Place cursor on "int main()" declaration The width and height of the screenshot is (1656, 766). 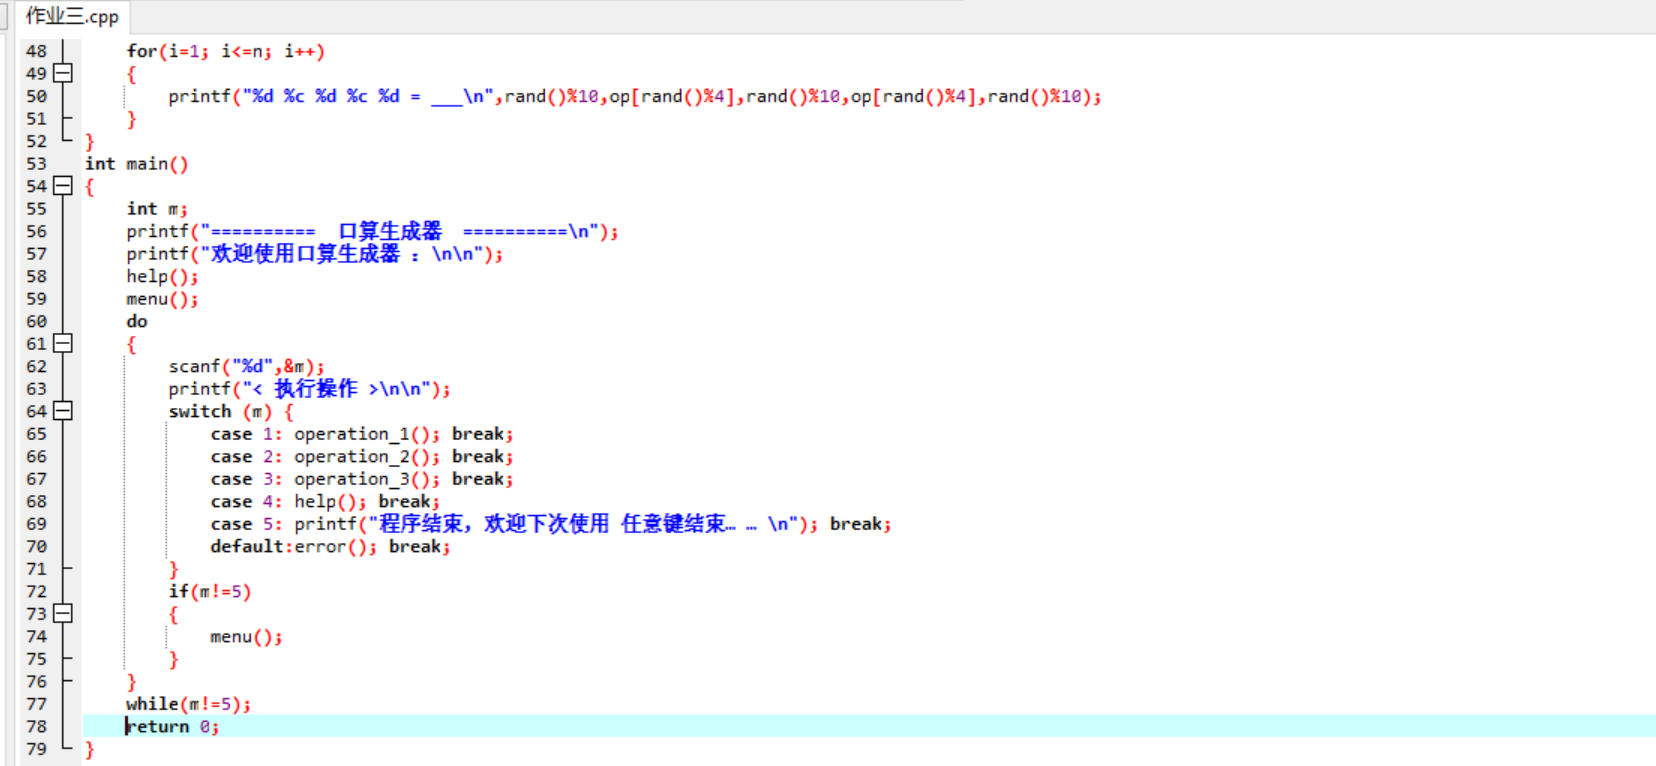click(137, 163)
